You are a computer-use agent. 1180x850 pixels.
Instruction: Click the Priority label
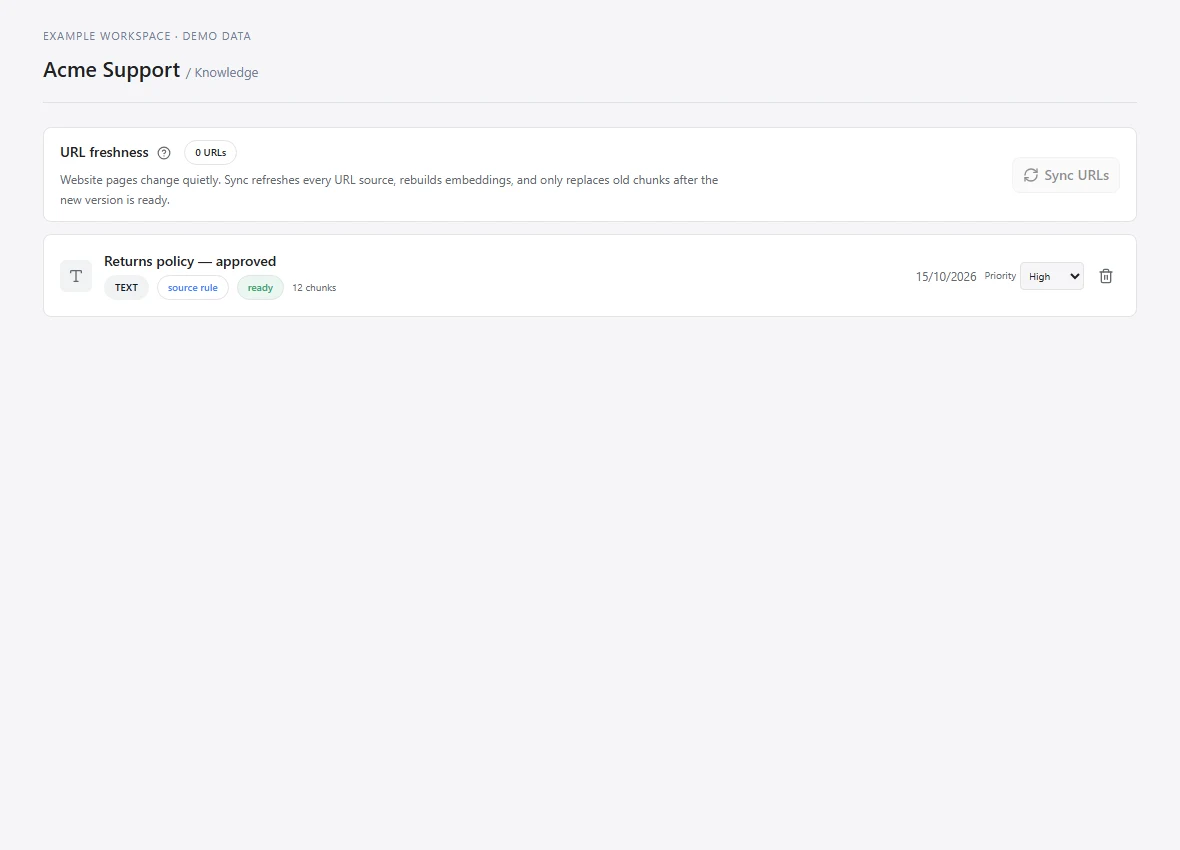click(1000, 276)
